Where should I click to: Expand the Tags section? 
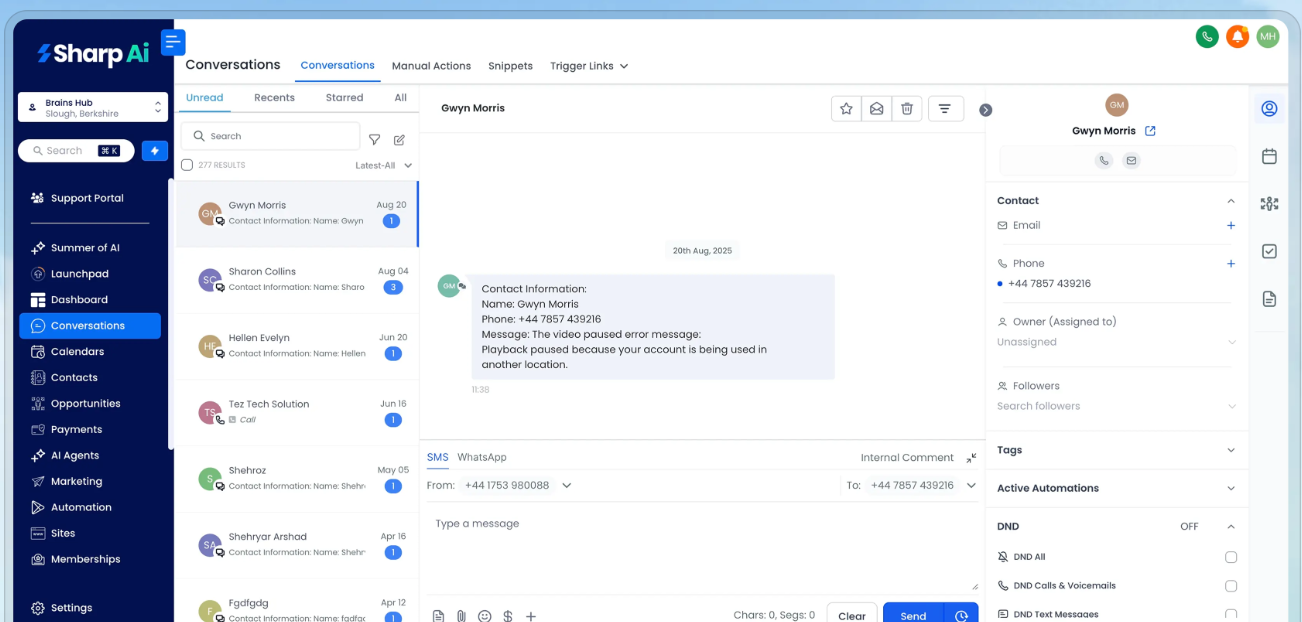1230,450
